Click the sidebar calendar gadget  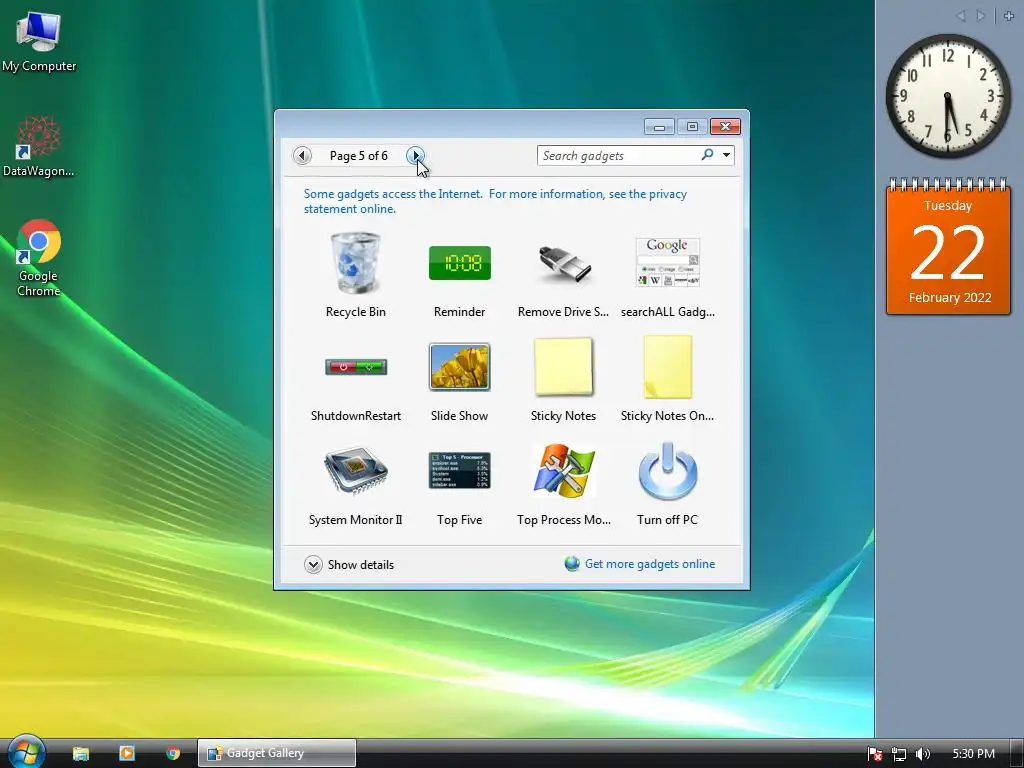pyautogui.click(x=948, y=246)
